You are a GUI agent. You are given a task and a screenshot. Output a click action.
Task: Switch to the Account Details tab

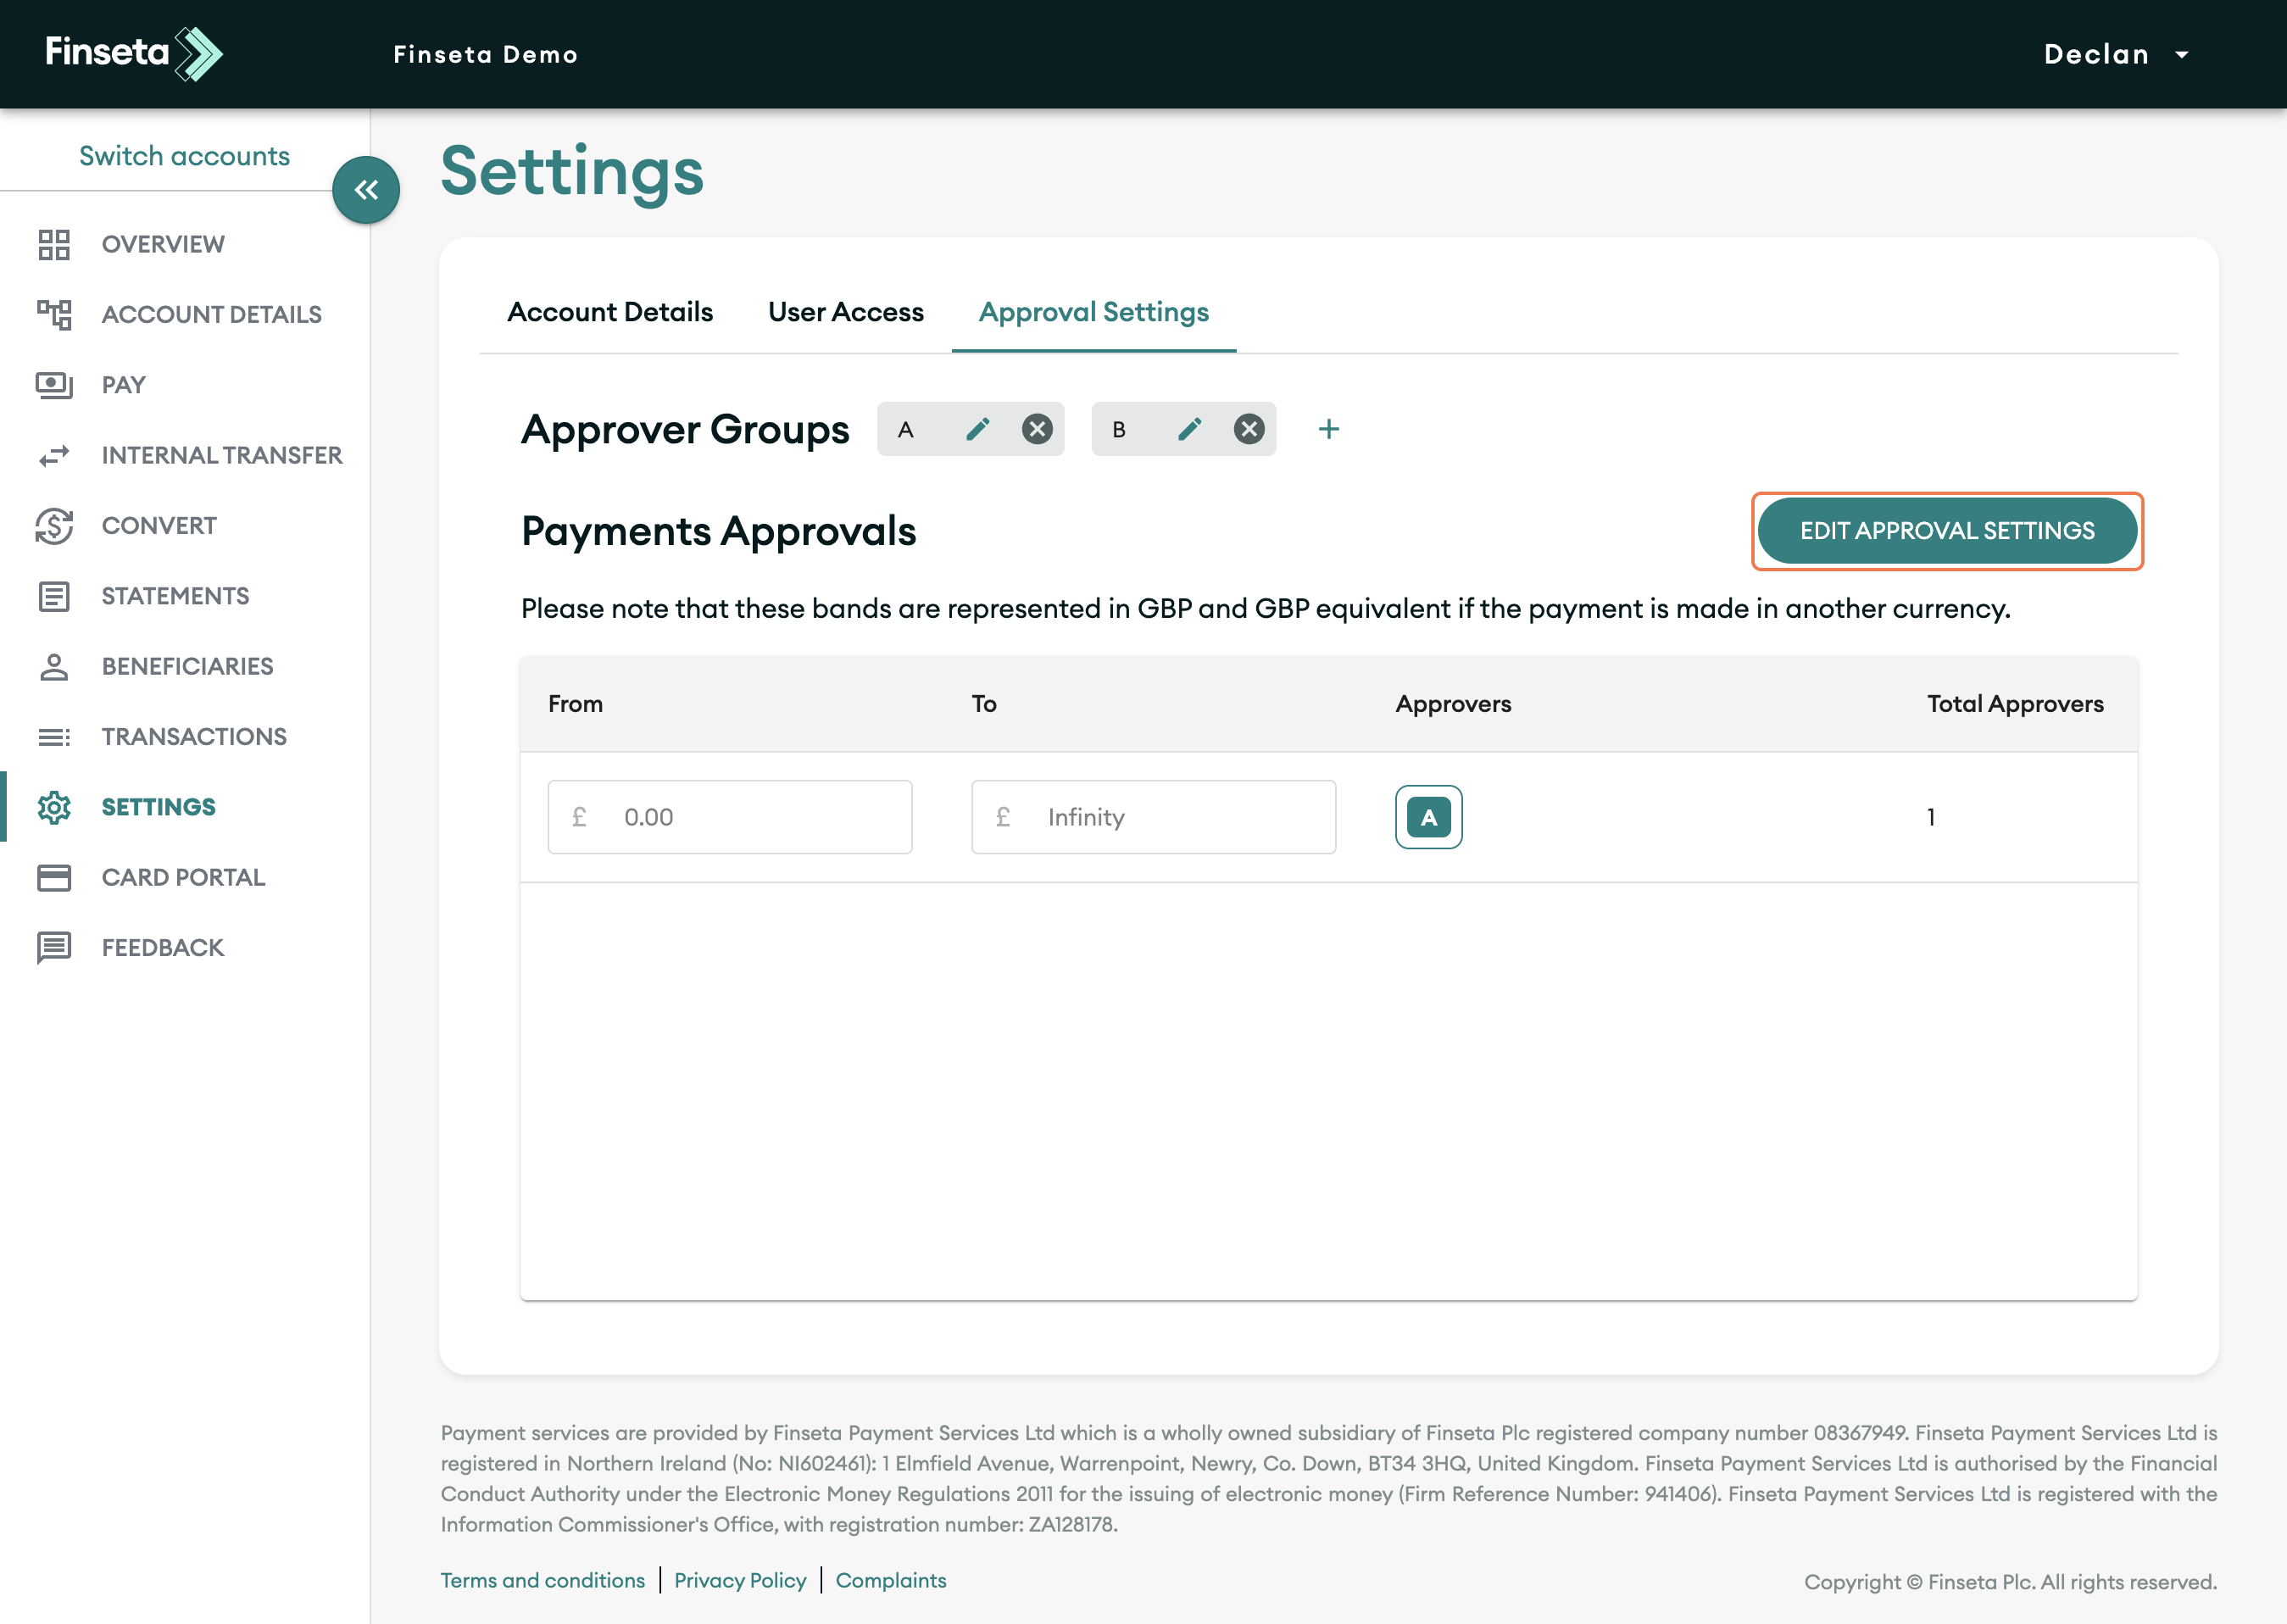(610, 312)
